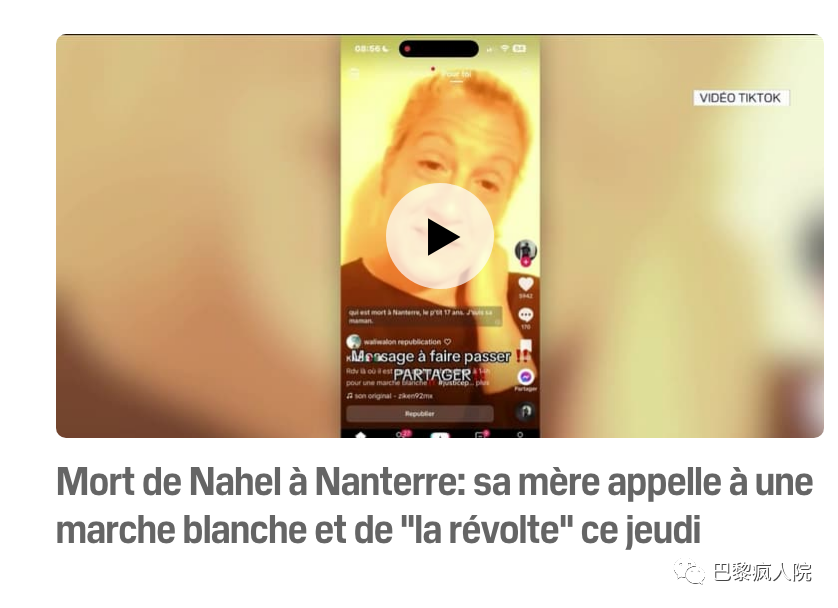Click the blurred video thumbnail background
The width and height of the screenshot is (838, 608).
point(198,235)
